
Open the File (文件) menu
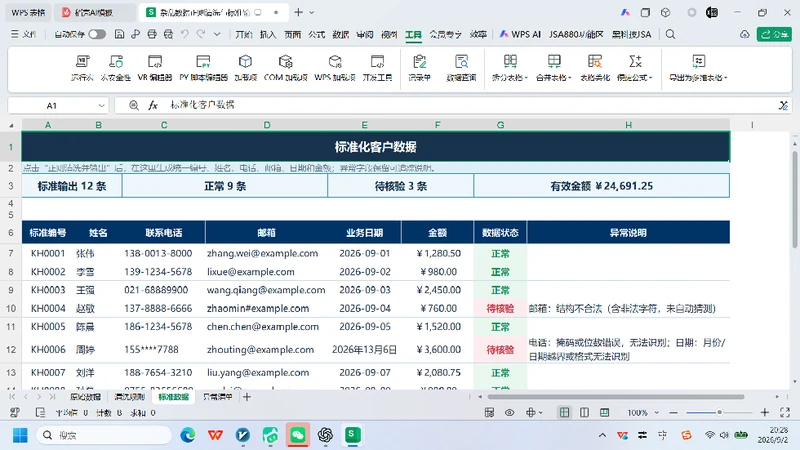click(x=23, y=34)
